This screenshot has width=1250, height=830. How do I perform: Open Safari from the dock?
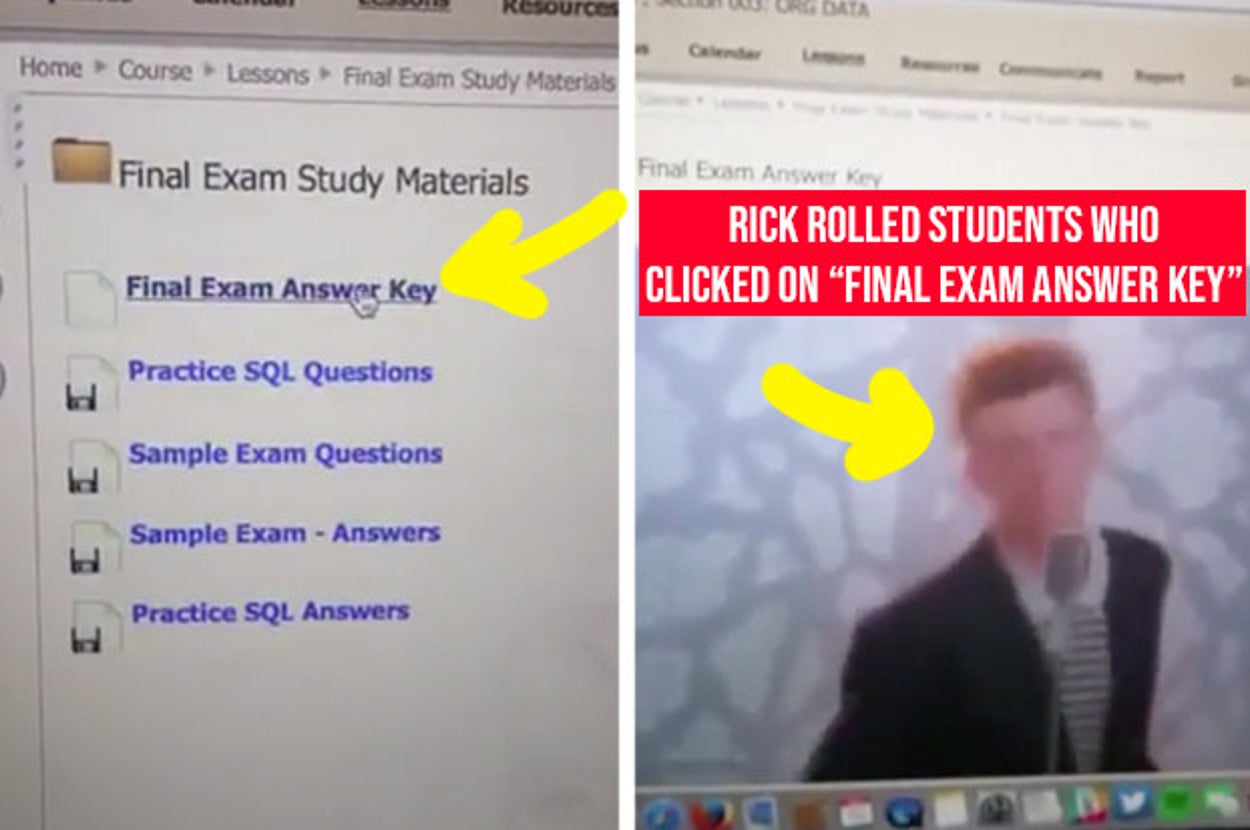pyautogui.click(x=661, y=812)
